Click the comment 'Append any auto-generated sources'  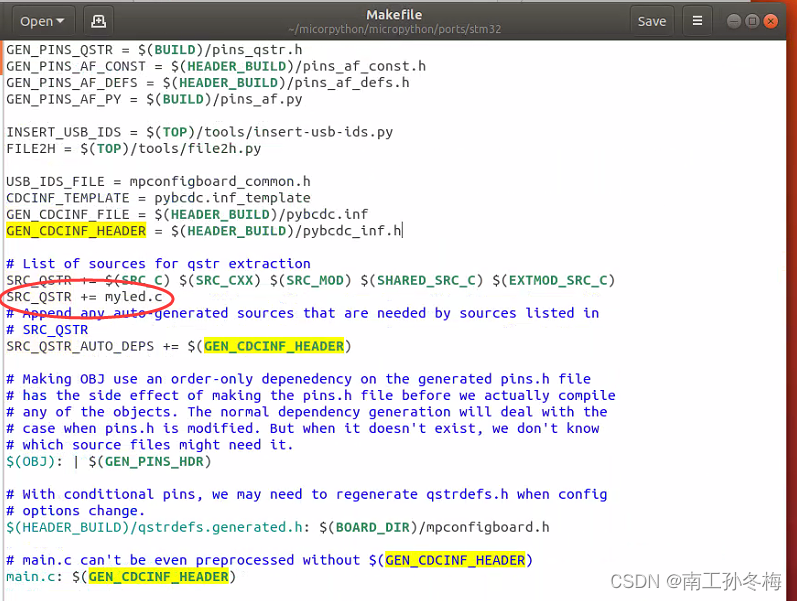pyautogui.click(x=302, y=313)
